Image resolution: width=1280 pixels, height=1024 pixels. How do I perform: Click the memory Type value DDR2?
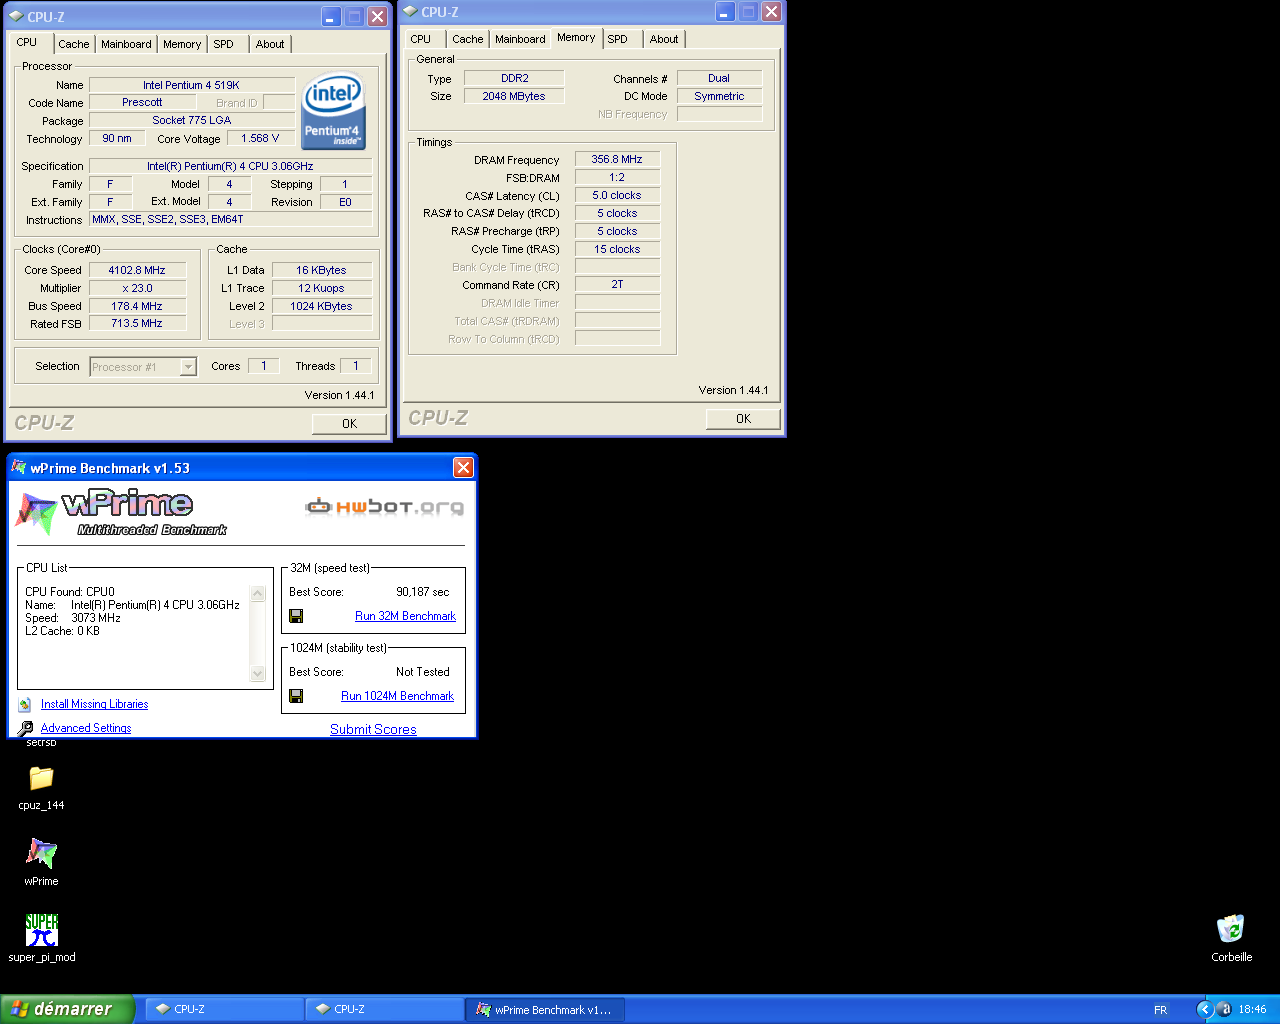click(514, 78)
